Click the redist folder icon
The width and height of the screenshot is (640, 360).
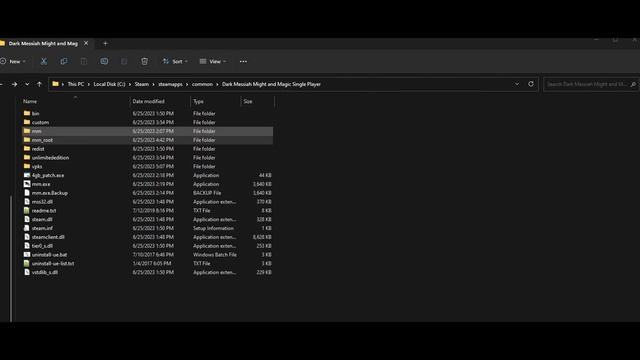tap(27, 149)
